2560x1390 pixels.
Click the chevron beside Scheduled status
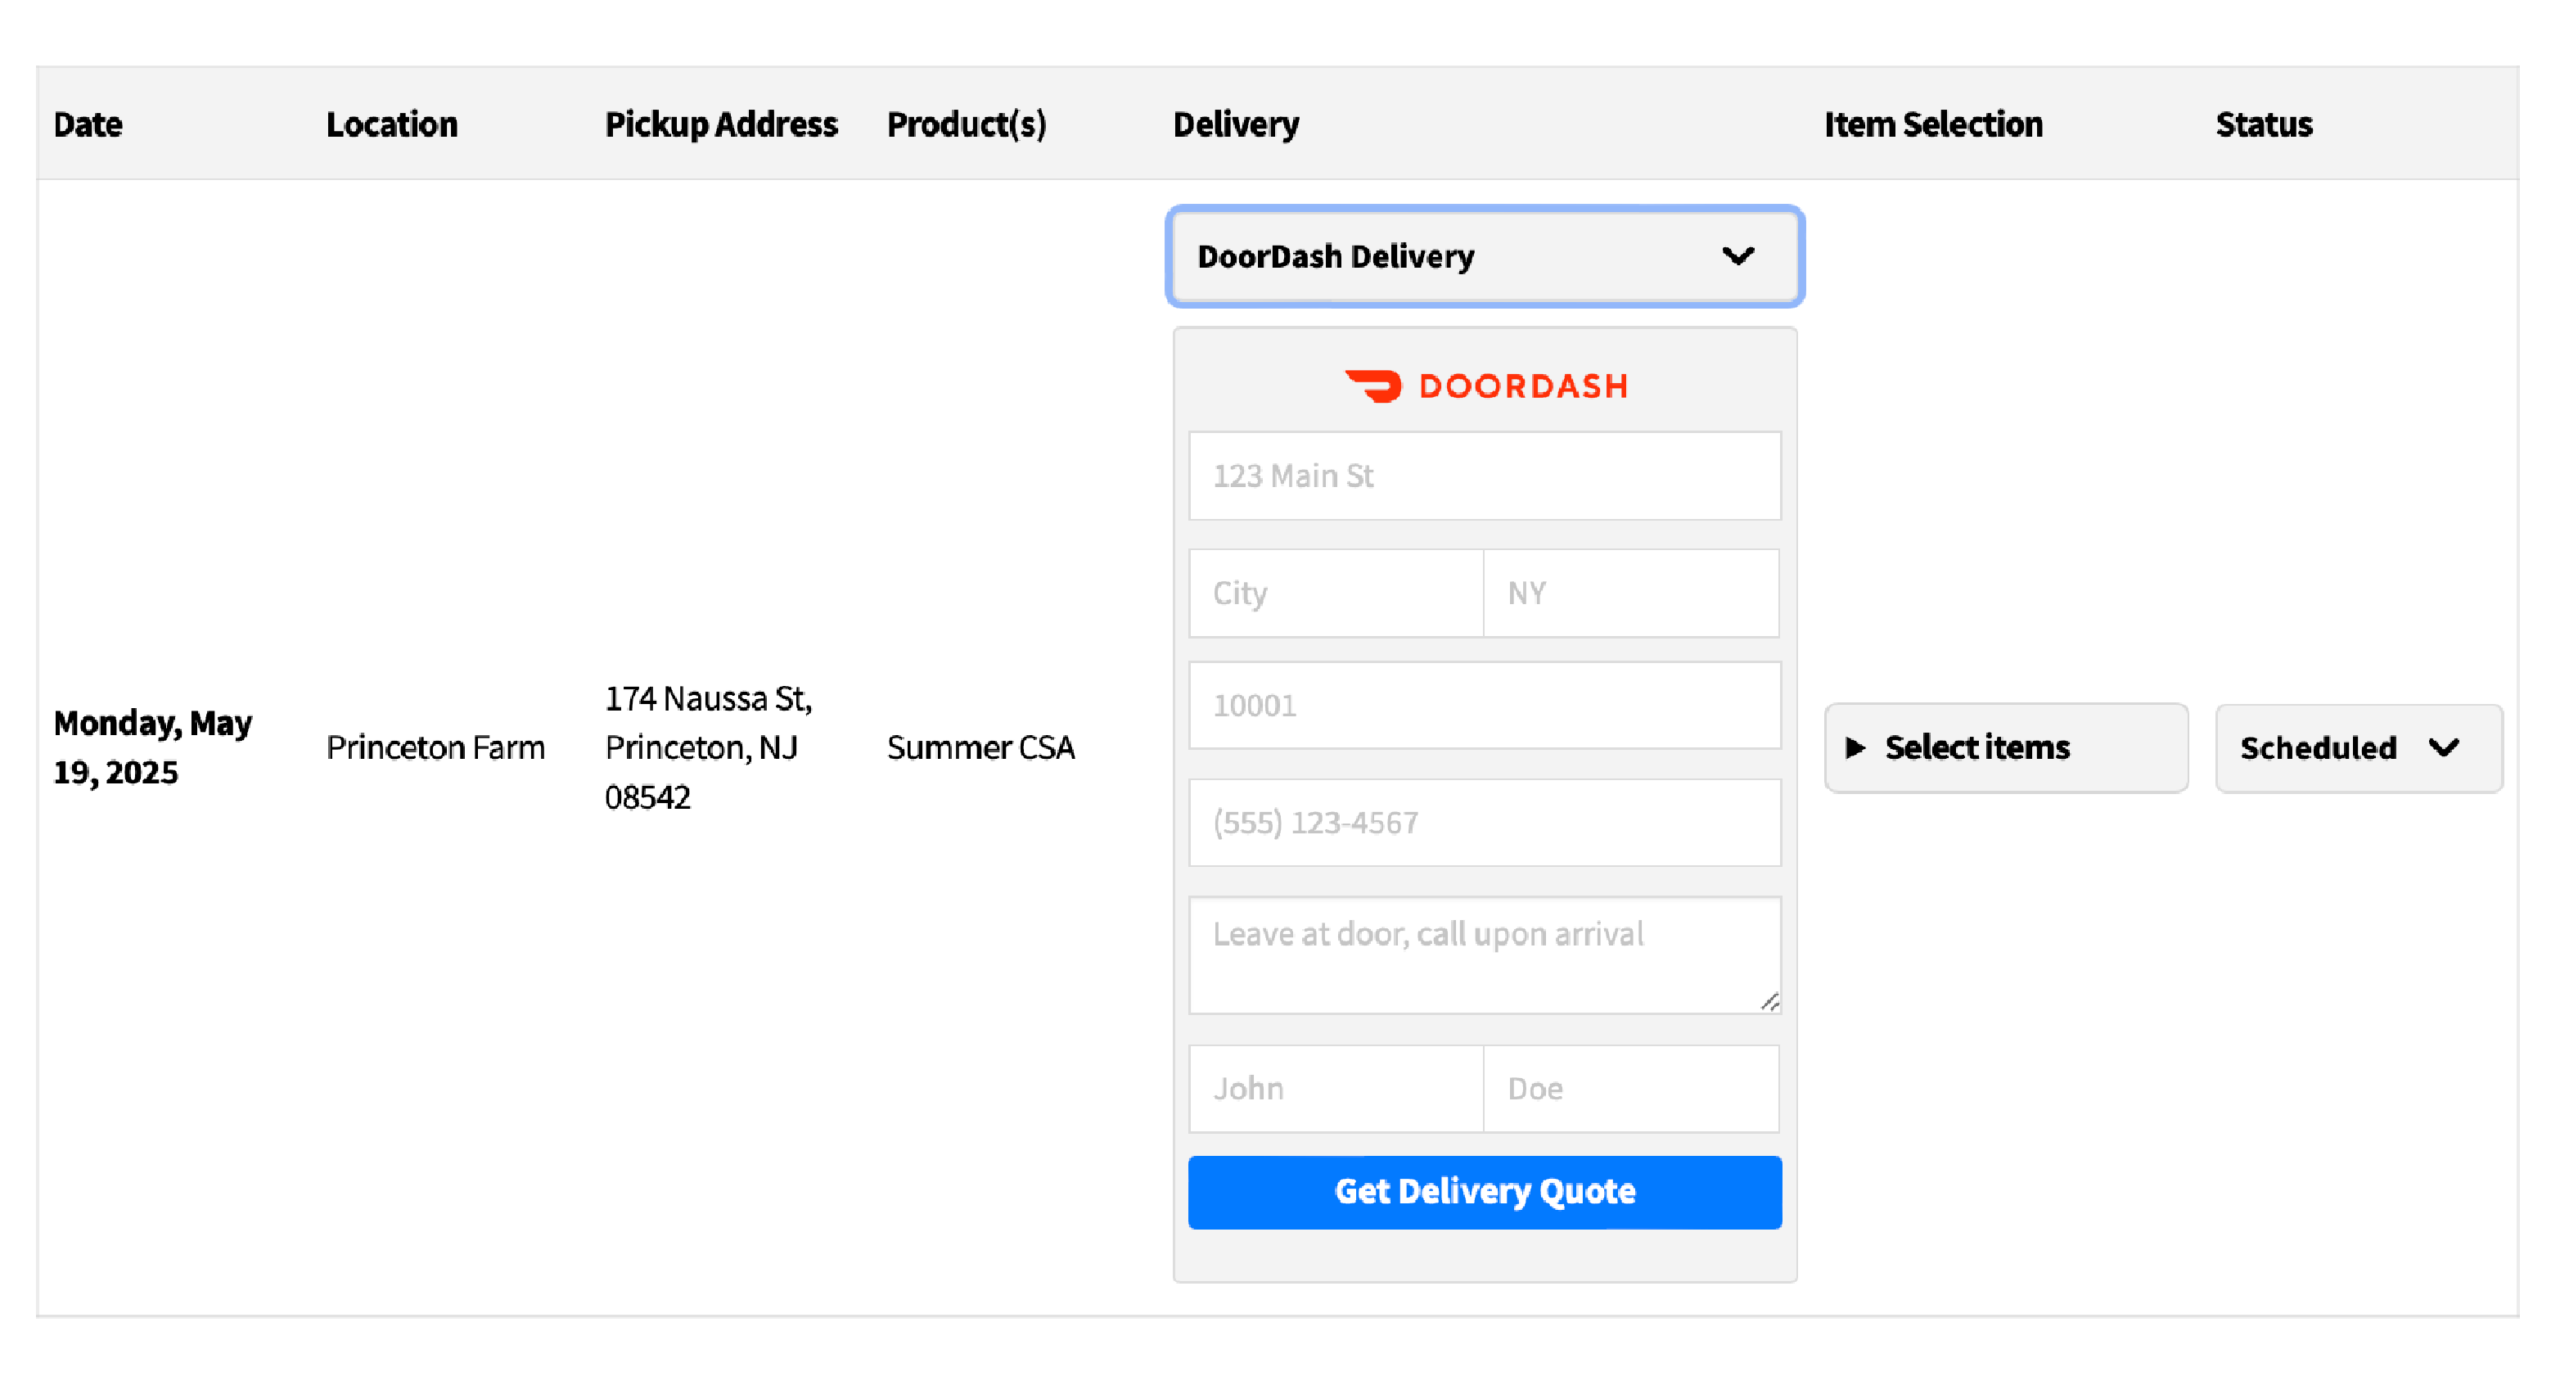click(2444, 748)
